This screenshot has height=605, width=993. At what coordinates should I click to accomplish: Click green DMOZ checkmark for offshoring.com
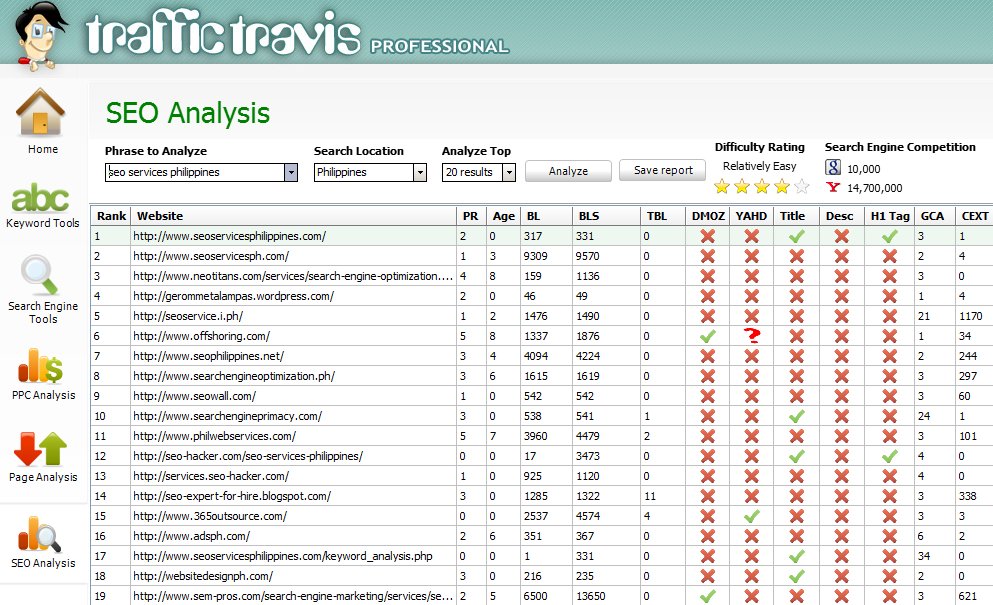pyautogui.click(x=707, y=337)
